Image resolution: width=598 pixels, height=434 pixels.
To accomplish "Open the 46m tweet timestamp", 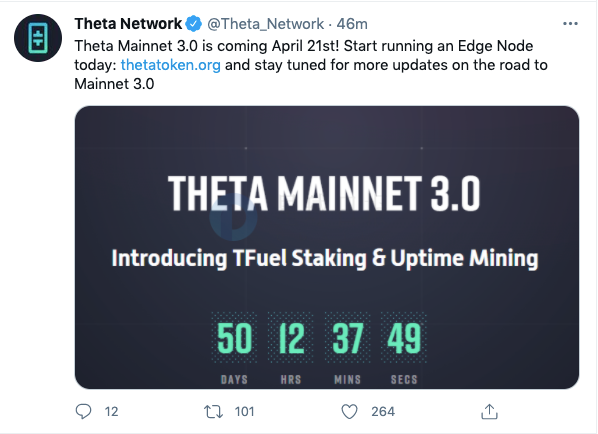I will 352,24.
